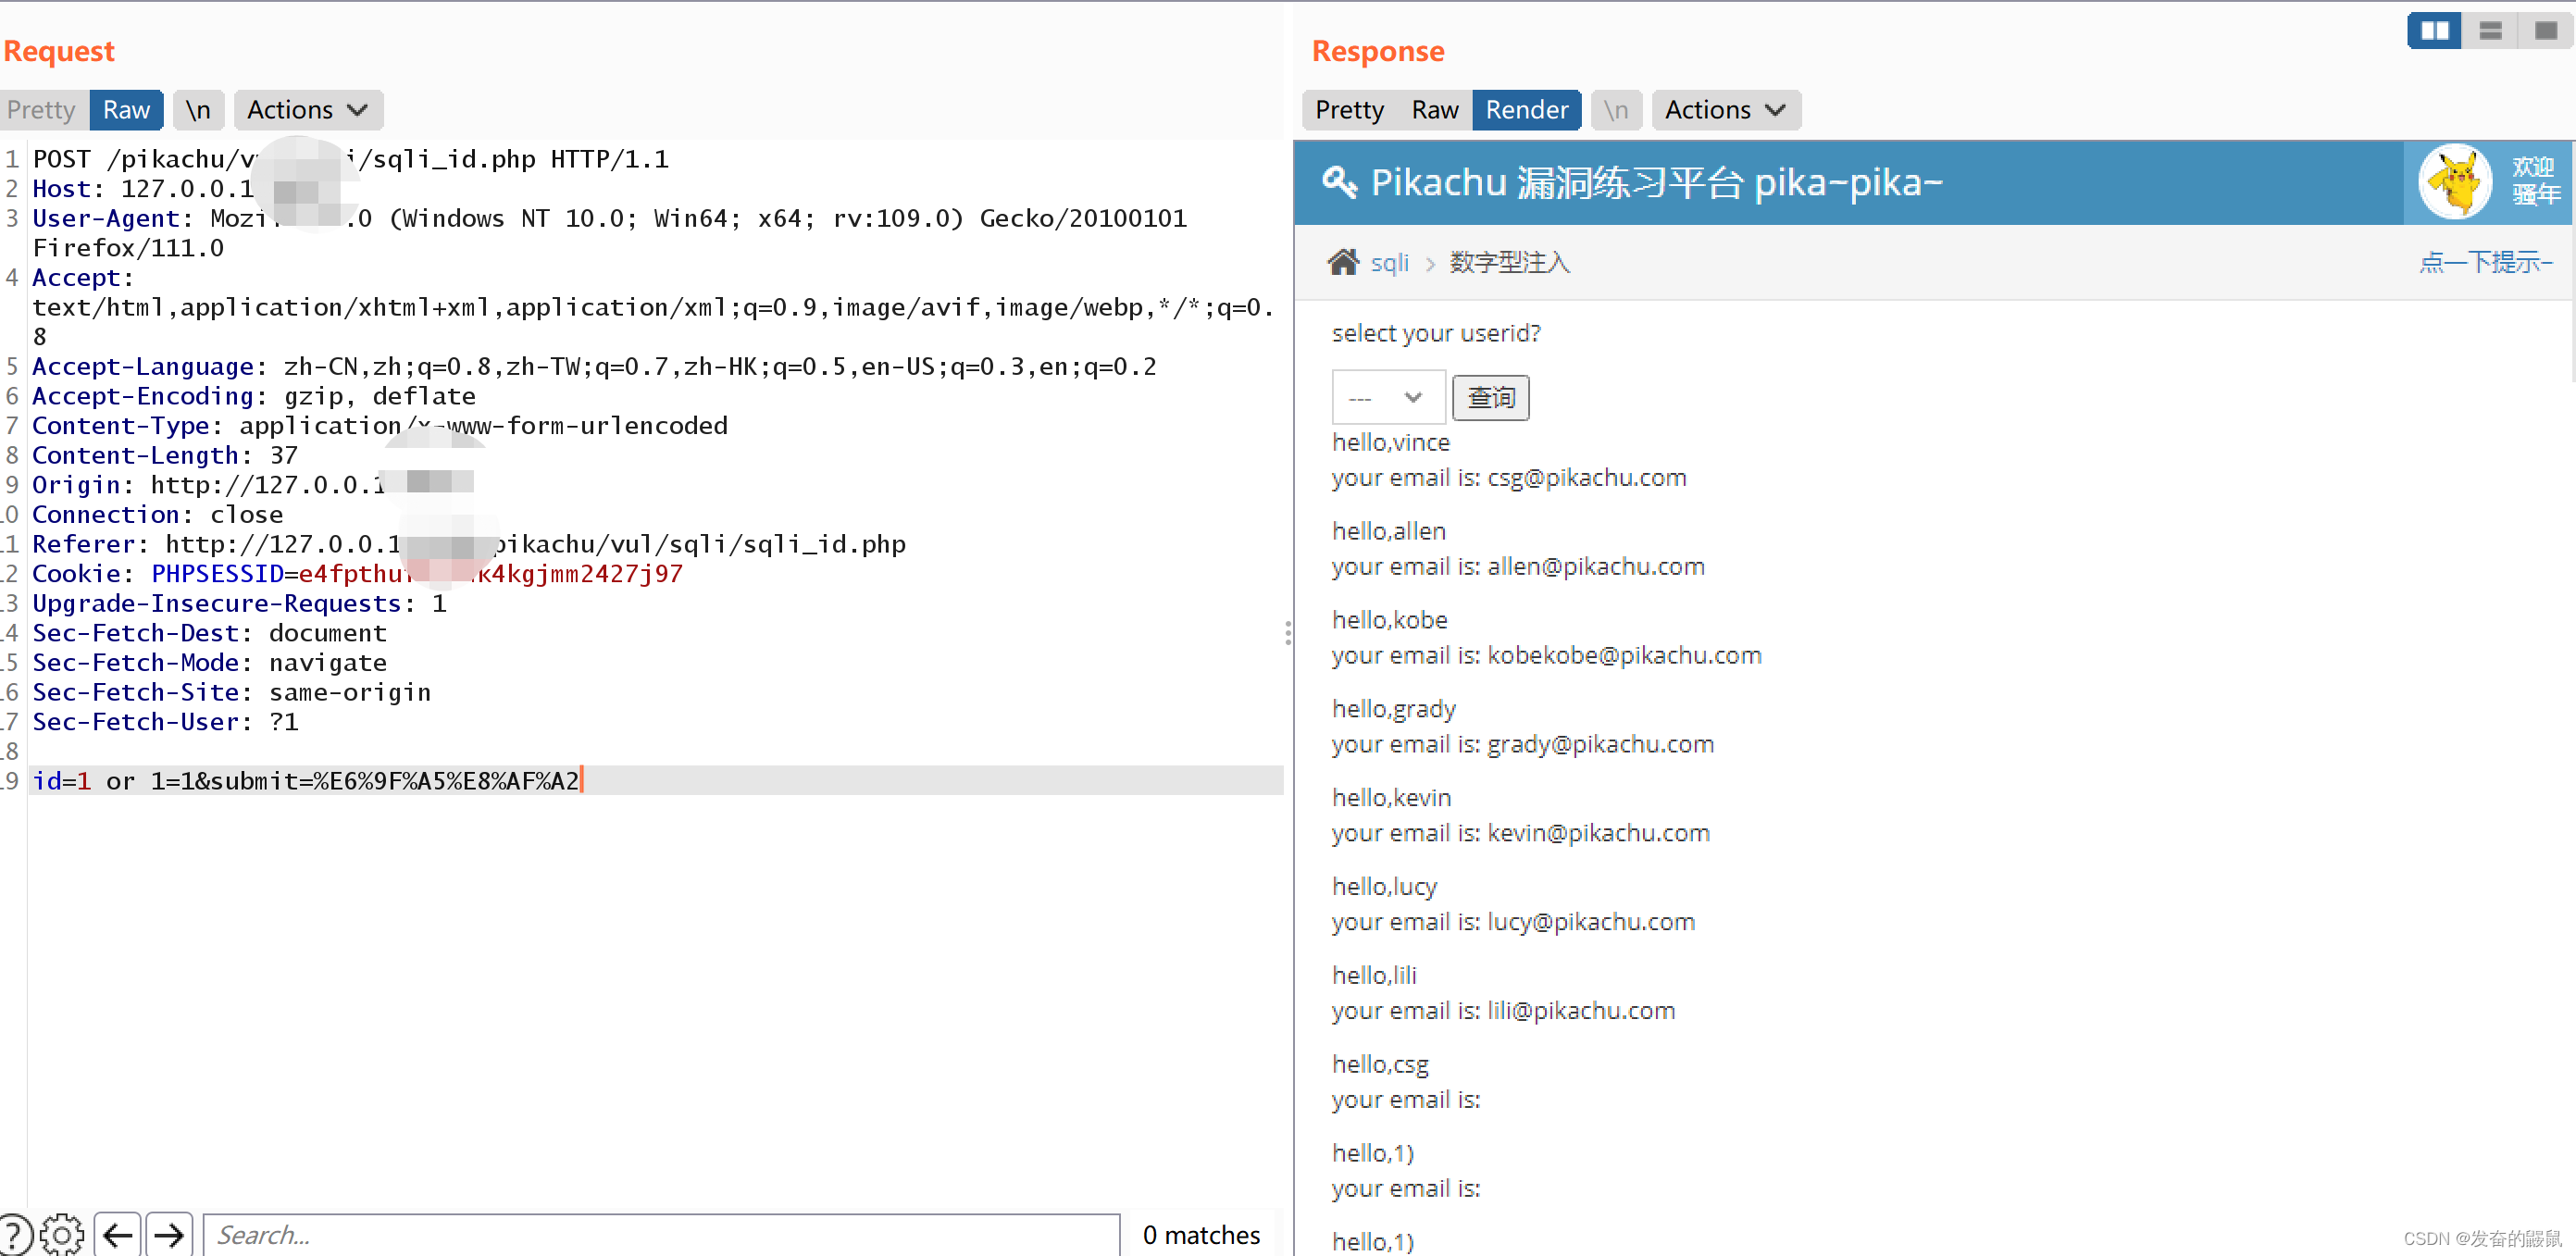Click the Pikachu avatar in the banner

(2455, 182)
